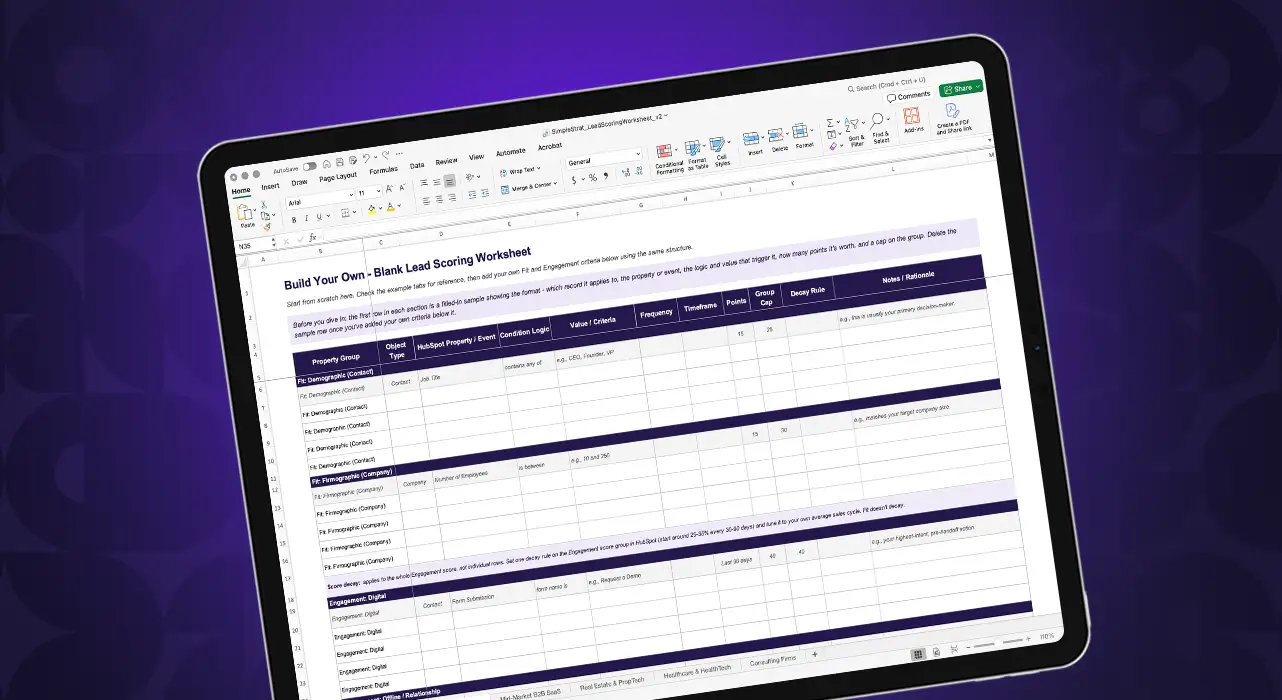Open the View ribbon tab

(476, 157)
